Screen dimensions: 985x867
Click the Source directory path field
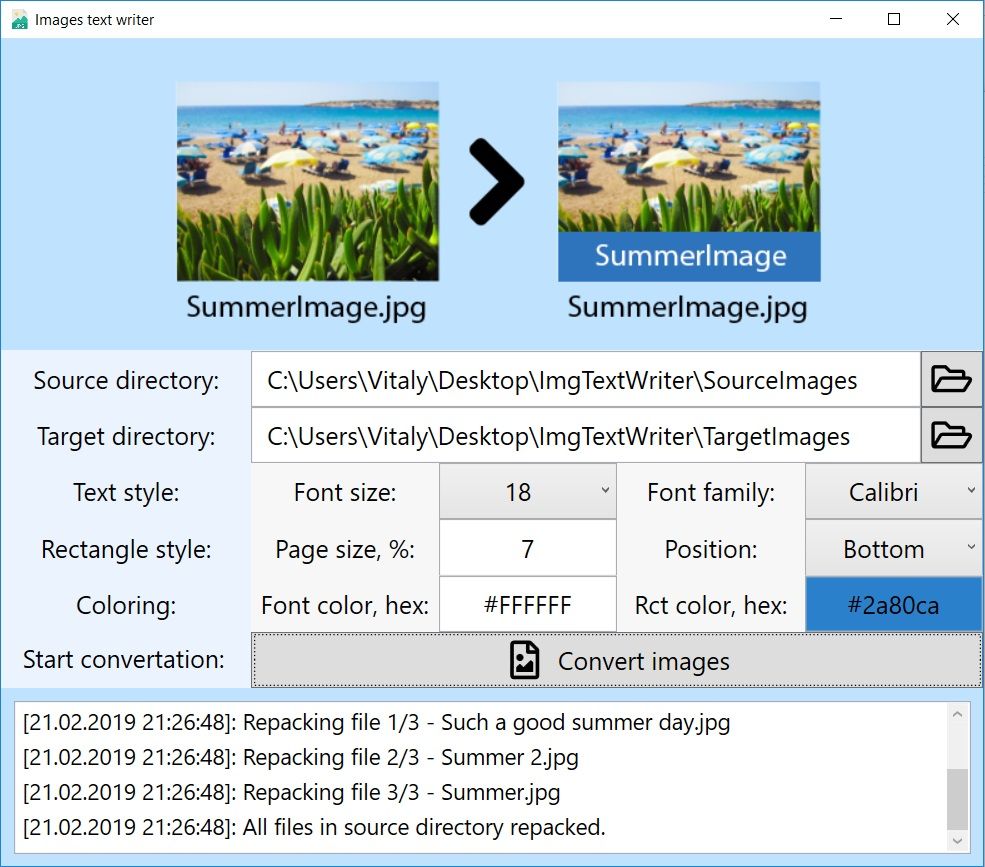tap(585, 380)
